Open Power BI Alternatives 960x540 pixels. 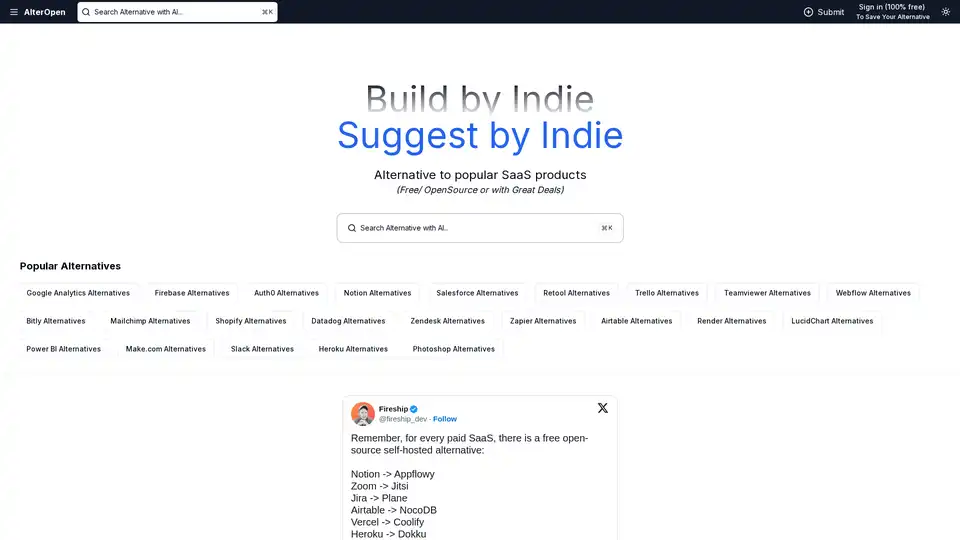(63, 349)
